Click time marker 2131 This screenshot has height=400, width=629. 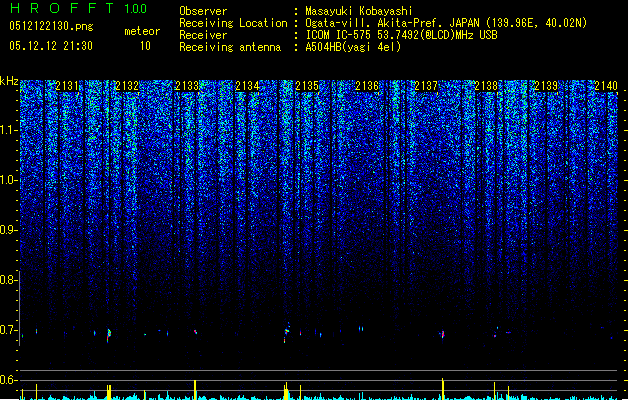click(x=67, y=86)
